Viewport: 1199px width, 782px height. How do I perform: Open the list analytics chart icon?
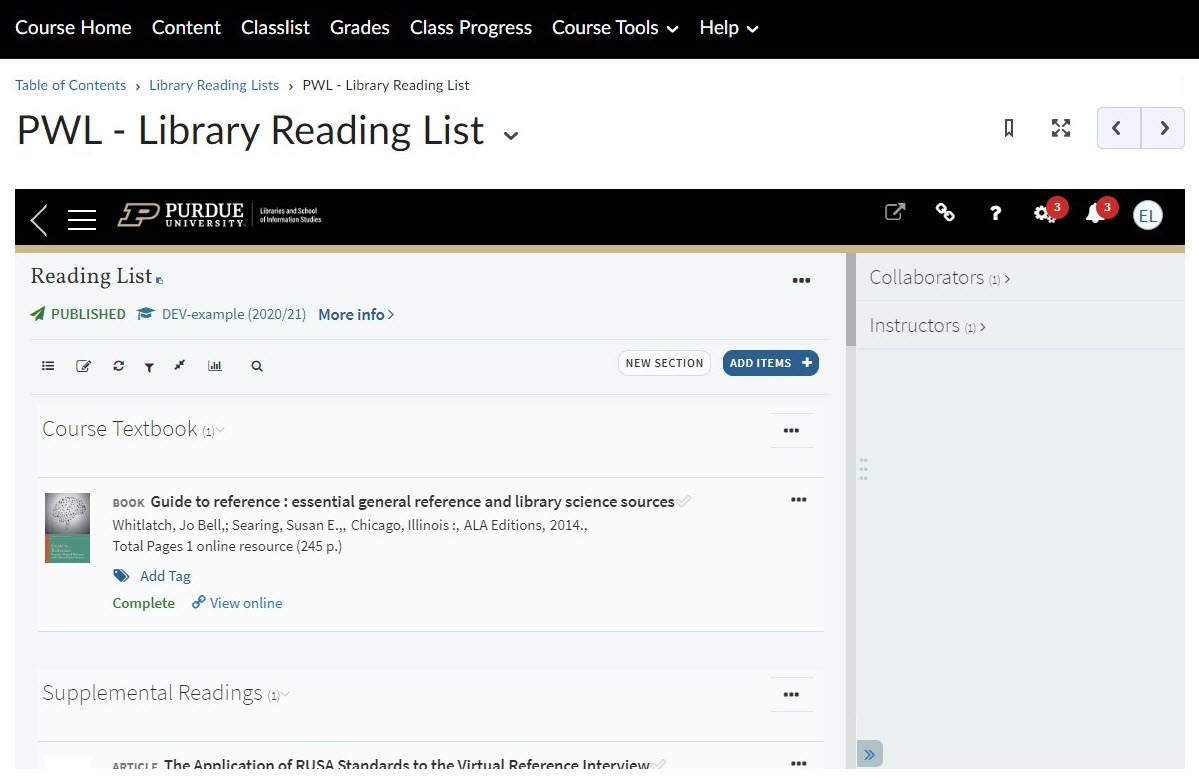coord(214,365)
